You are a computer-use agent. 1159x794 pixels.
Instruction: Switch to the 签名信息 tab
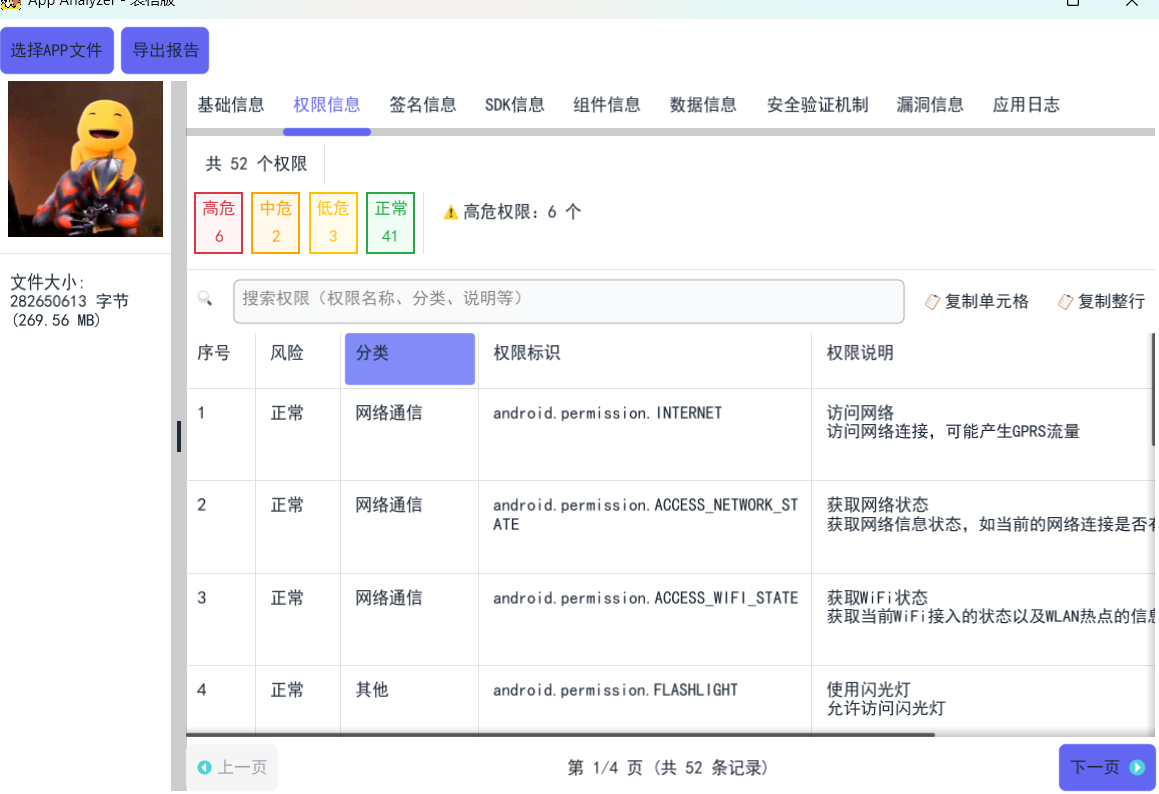tap(423, 105)
